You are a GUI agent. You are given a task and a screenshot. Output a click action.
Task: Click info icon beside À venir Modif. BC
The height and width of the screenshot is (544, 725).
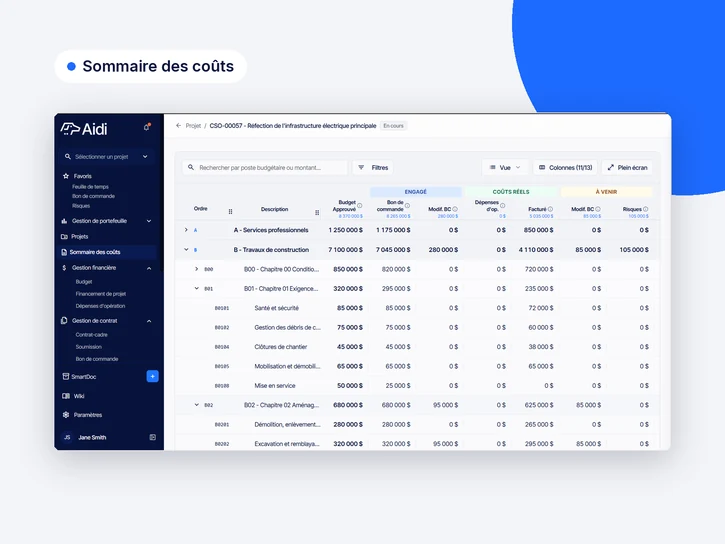tap(598, 209)
